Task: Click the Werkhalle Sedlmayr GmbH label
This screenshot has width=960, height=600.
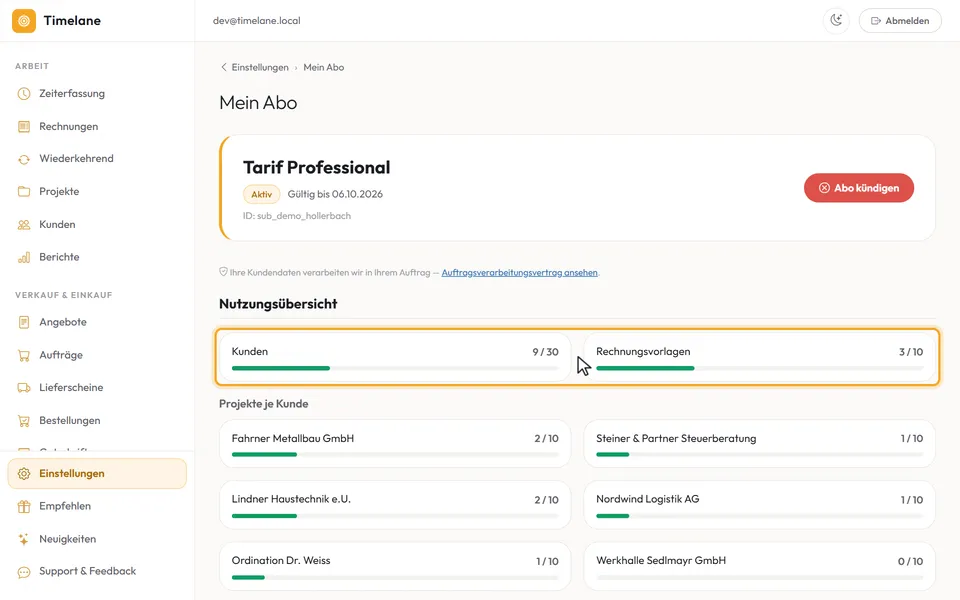Action: [661, 560]
